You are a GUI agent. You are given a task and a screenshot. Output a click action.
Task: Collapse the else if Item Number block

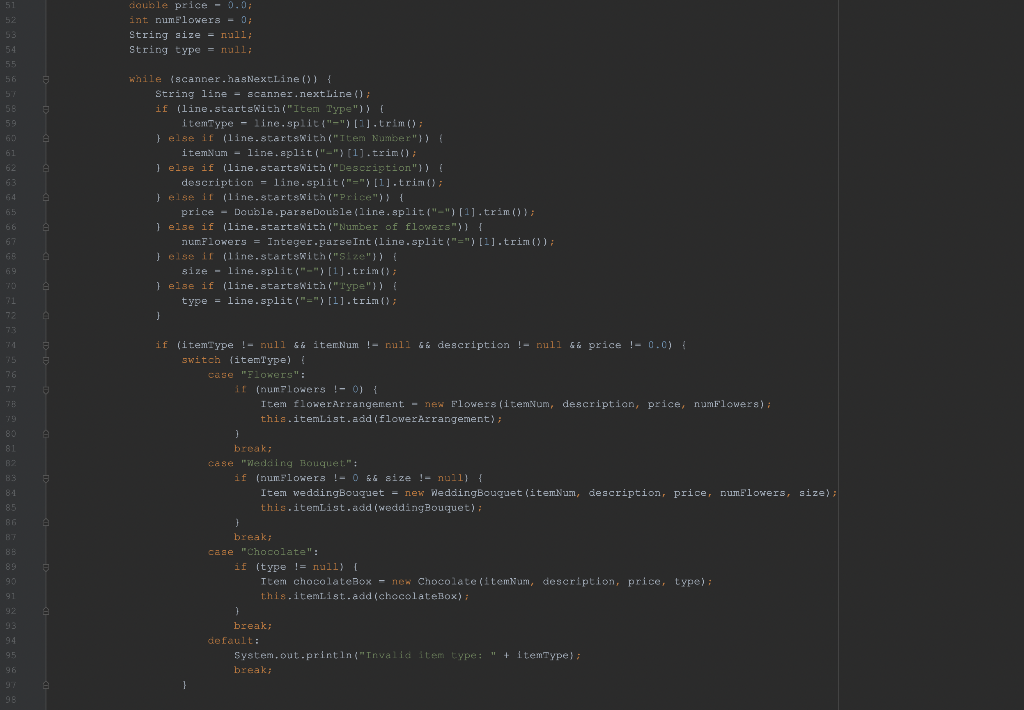click(x=47, y=137)
